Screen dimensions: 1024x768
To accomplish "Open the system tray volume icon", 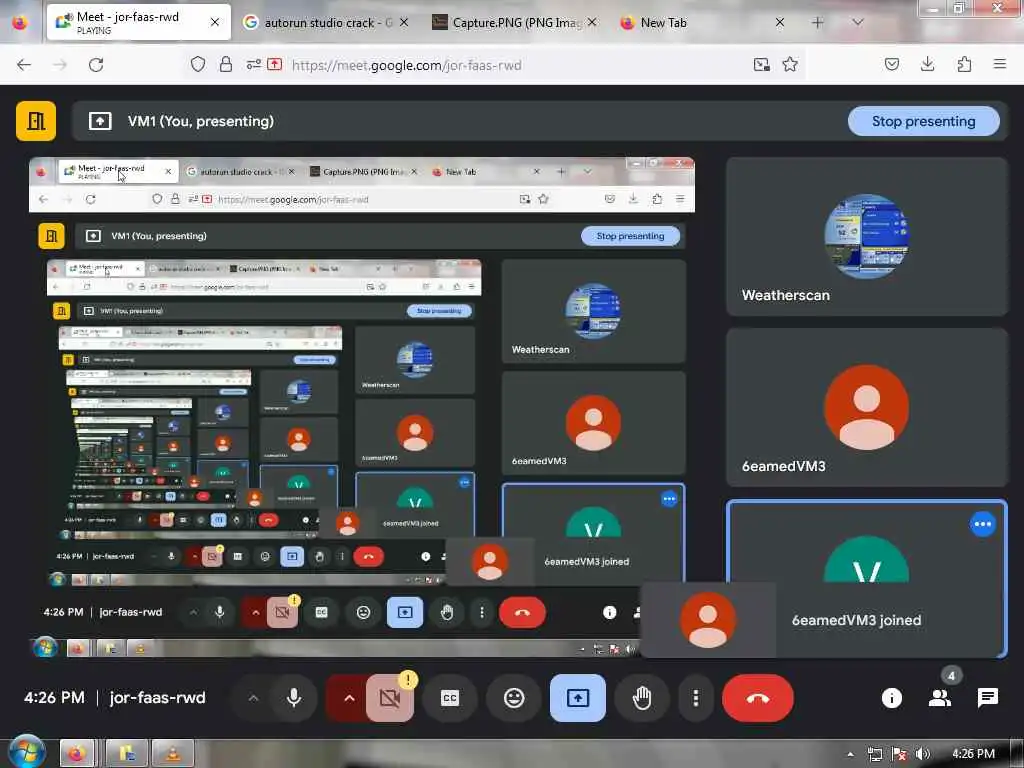I will tap(922, 754).
